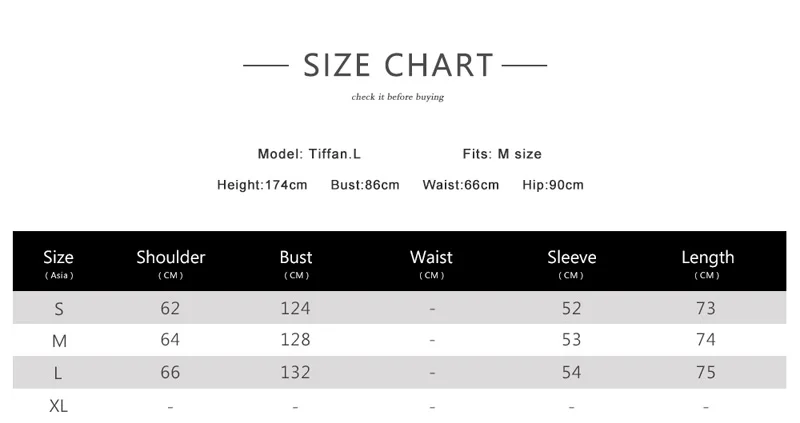Click the Size (Asia) column header
800x423 pixels.
[59, 263]
